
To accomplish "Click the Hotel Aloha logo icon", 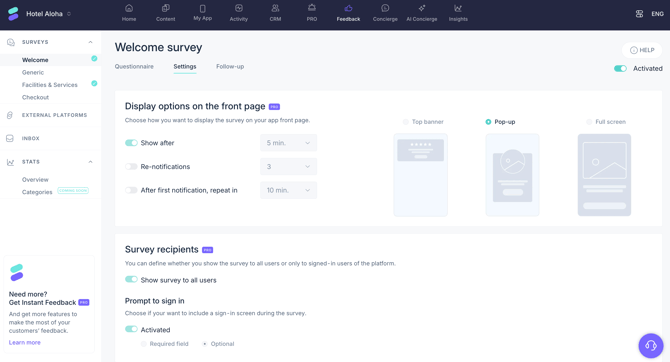I will [13, 14].
